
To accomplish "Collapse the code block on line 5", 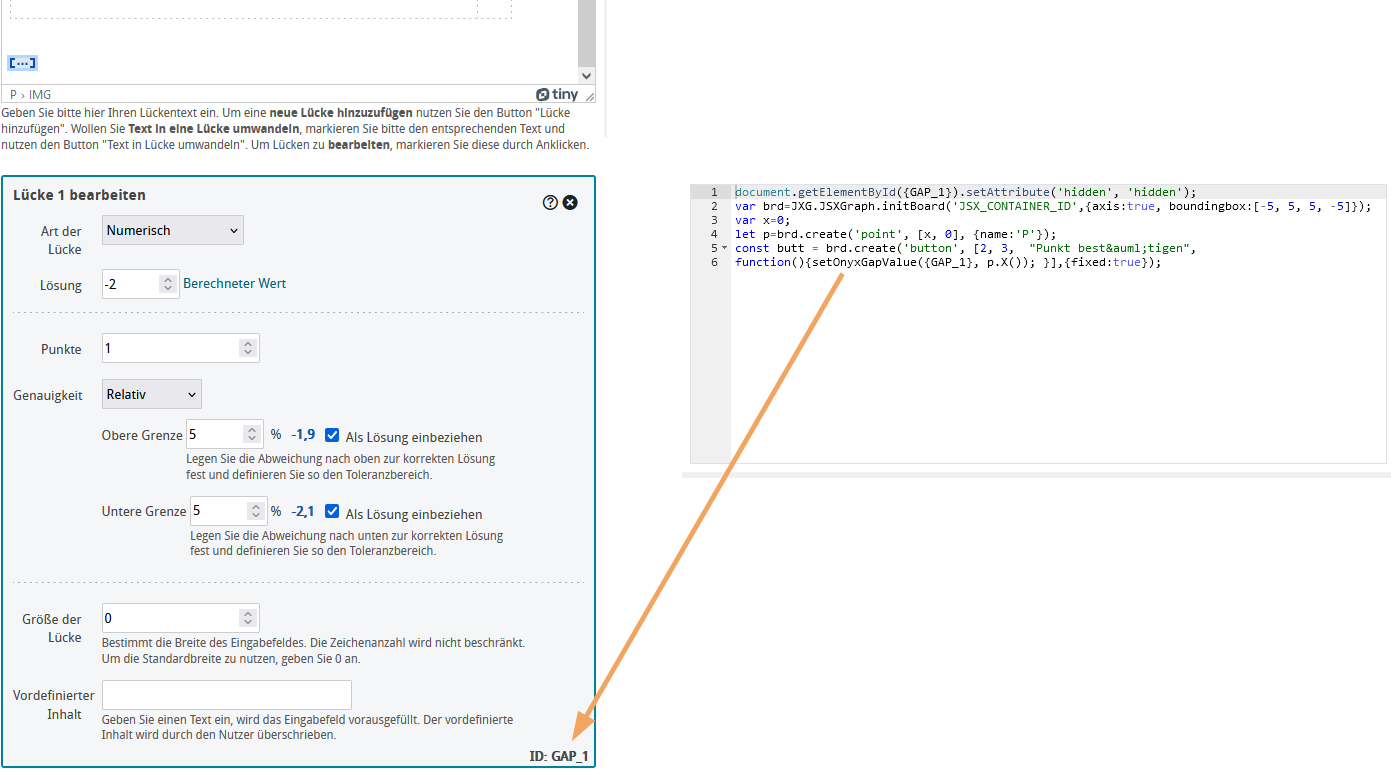I will [x=723, y=247].
